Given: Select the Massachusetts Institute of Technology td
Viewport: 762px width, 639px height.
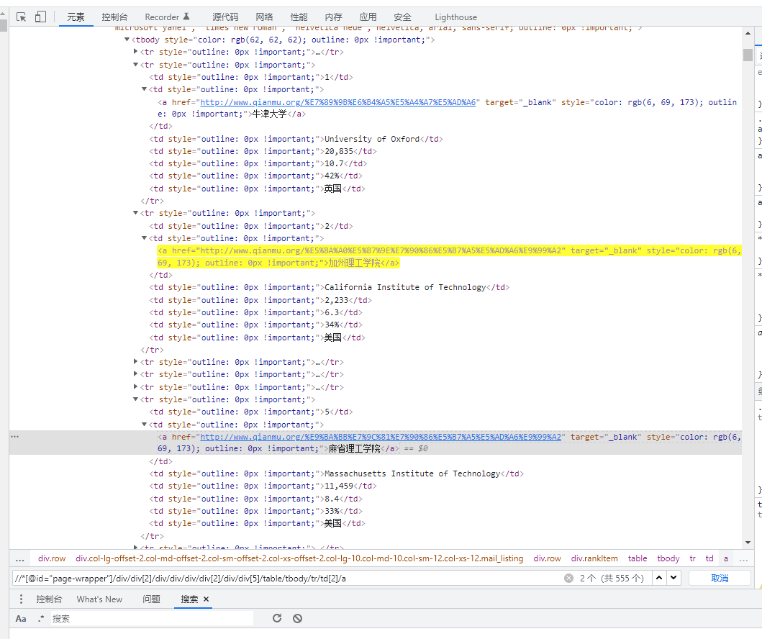Looking at the screenshot, I should [x=336, y=473].
